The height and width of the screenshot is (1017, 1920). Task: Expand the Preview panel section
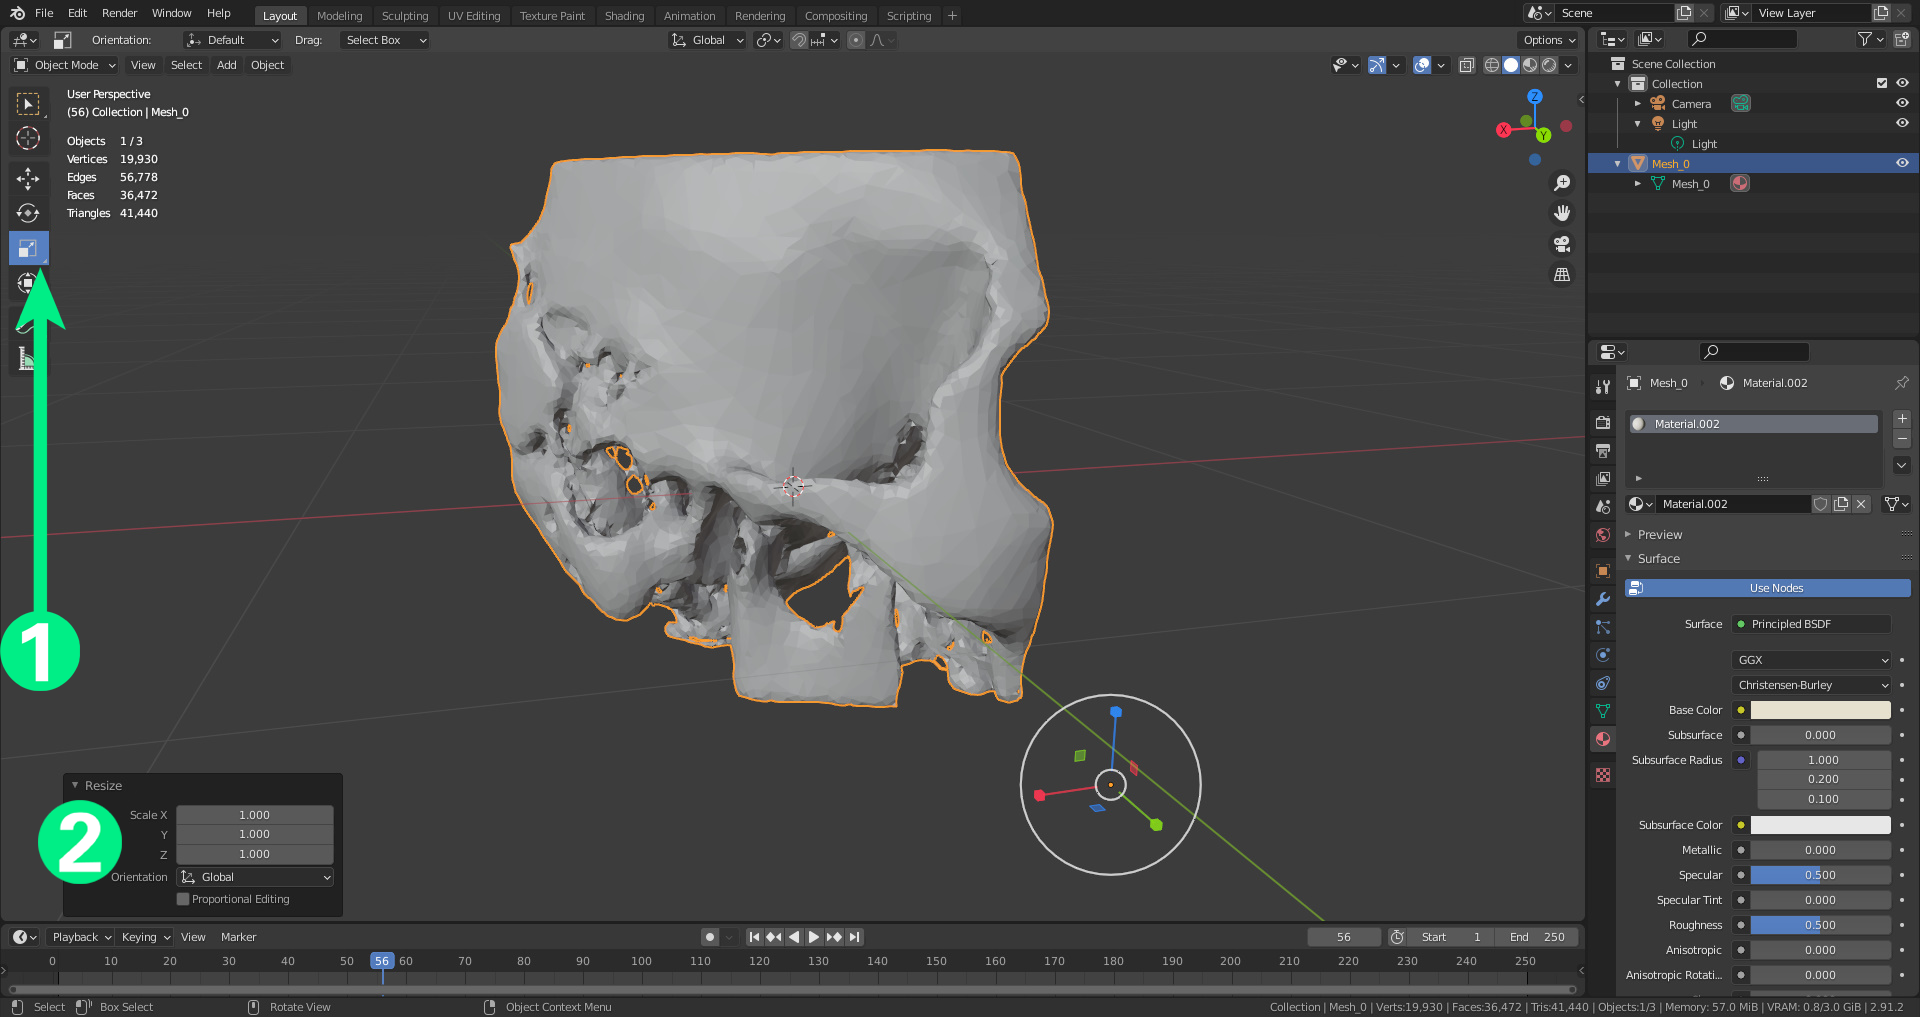pyautogui.click(x=1660, y=535)
